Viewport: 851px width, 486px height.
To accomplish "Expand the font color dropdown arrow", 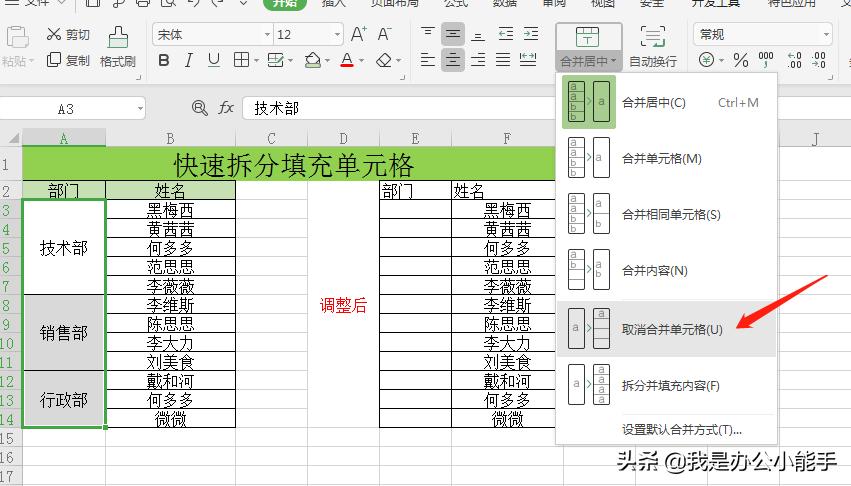I will tap(361, 61).
